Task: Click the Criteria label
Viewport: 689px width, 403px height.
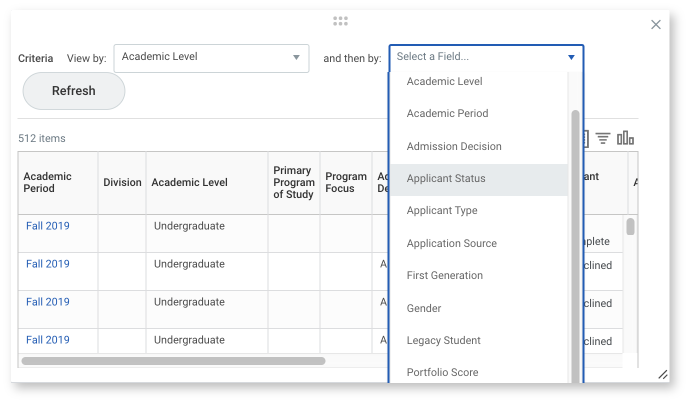Action: pos(36,58)
